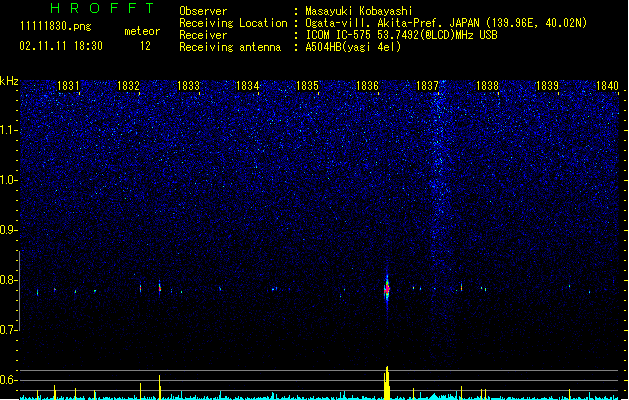Click the kHz axis unit label
The height and width of the screenshot is (400, 629).
(x=9, y=81)
